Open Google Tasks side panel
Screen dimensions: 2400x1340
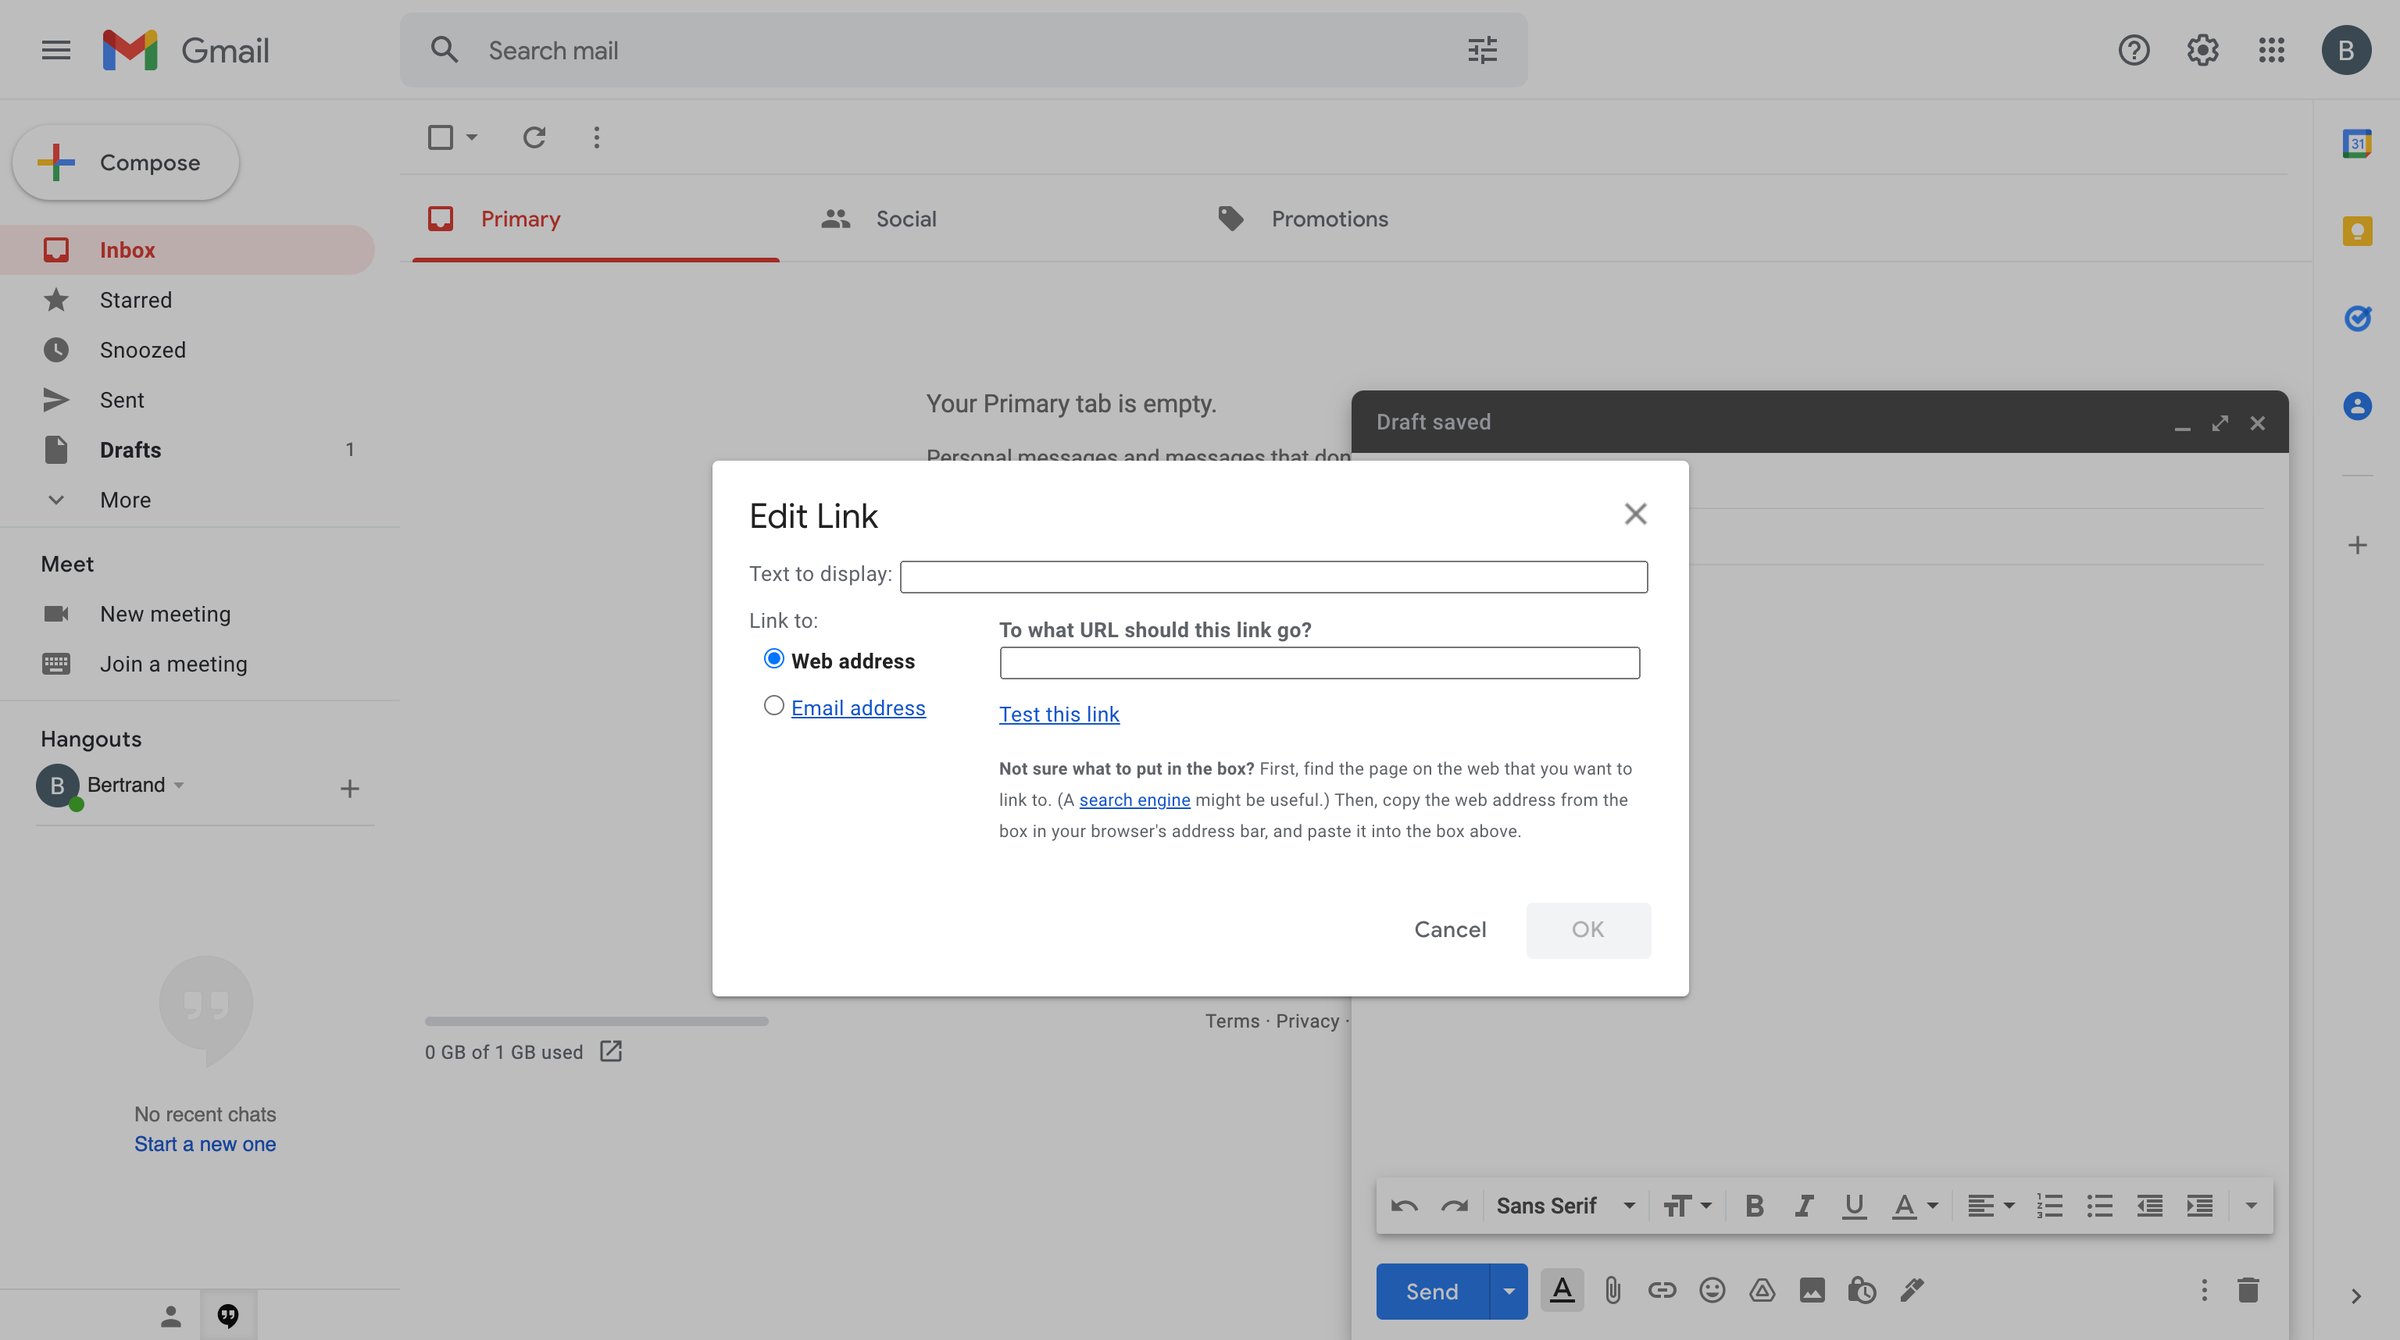2357,318
